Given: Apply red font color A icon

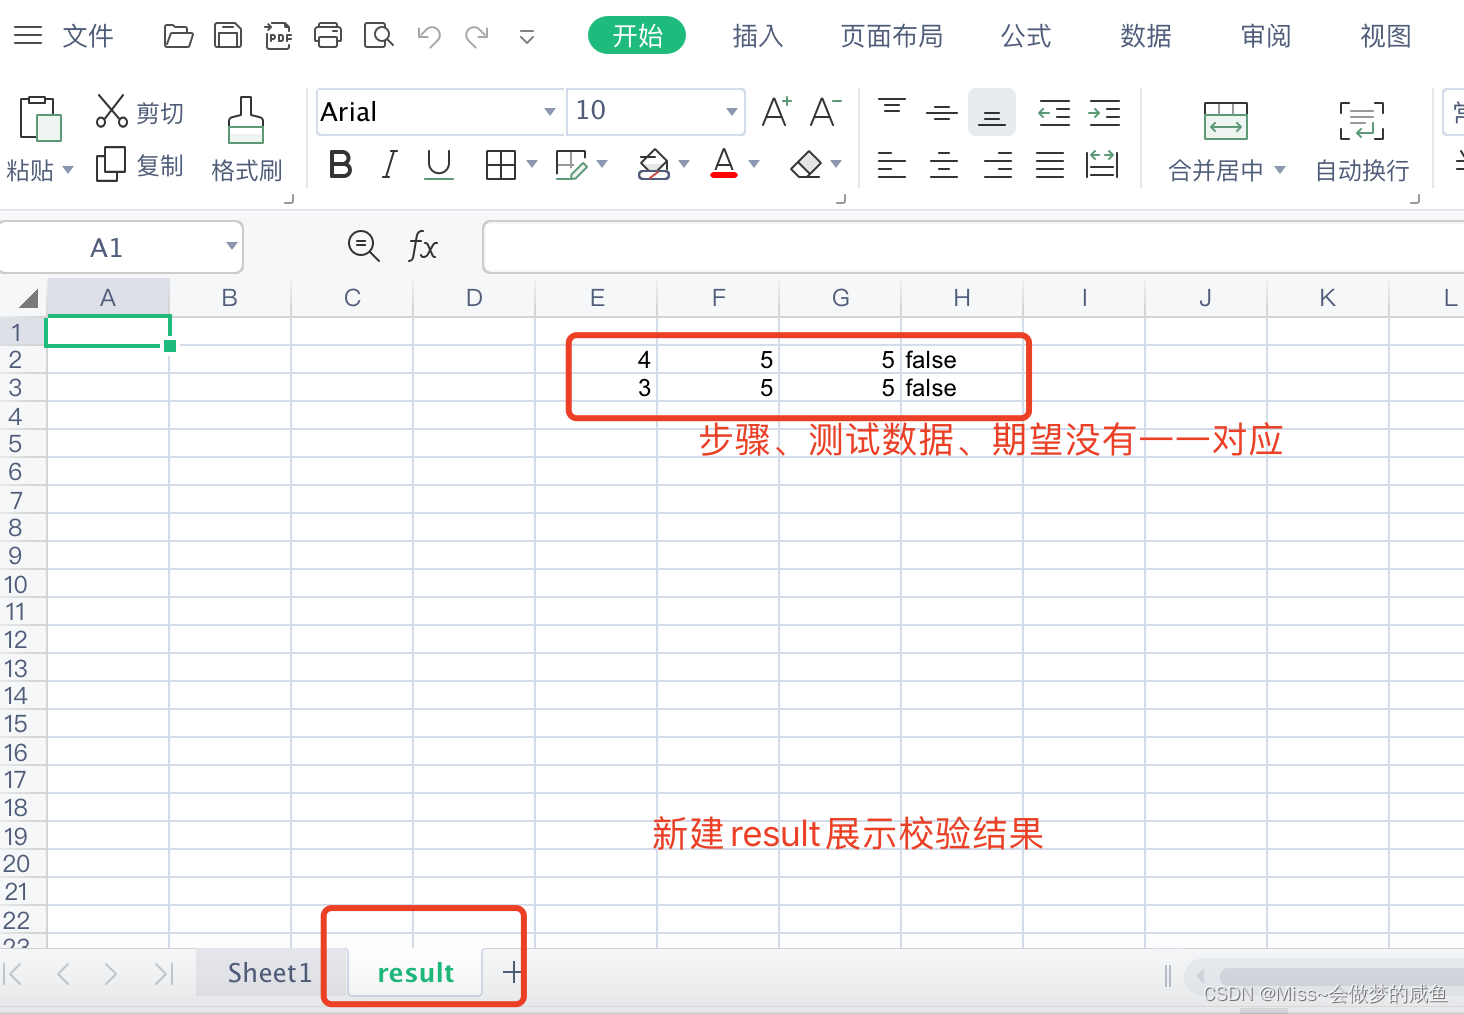Looking at the screenshot, I should point(724,163).
